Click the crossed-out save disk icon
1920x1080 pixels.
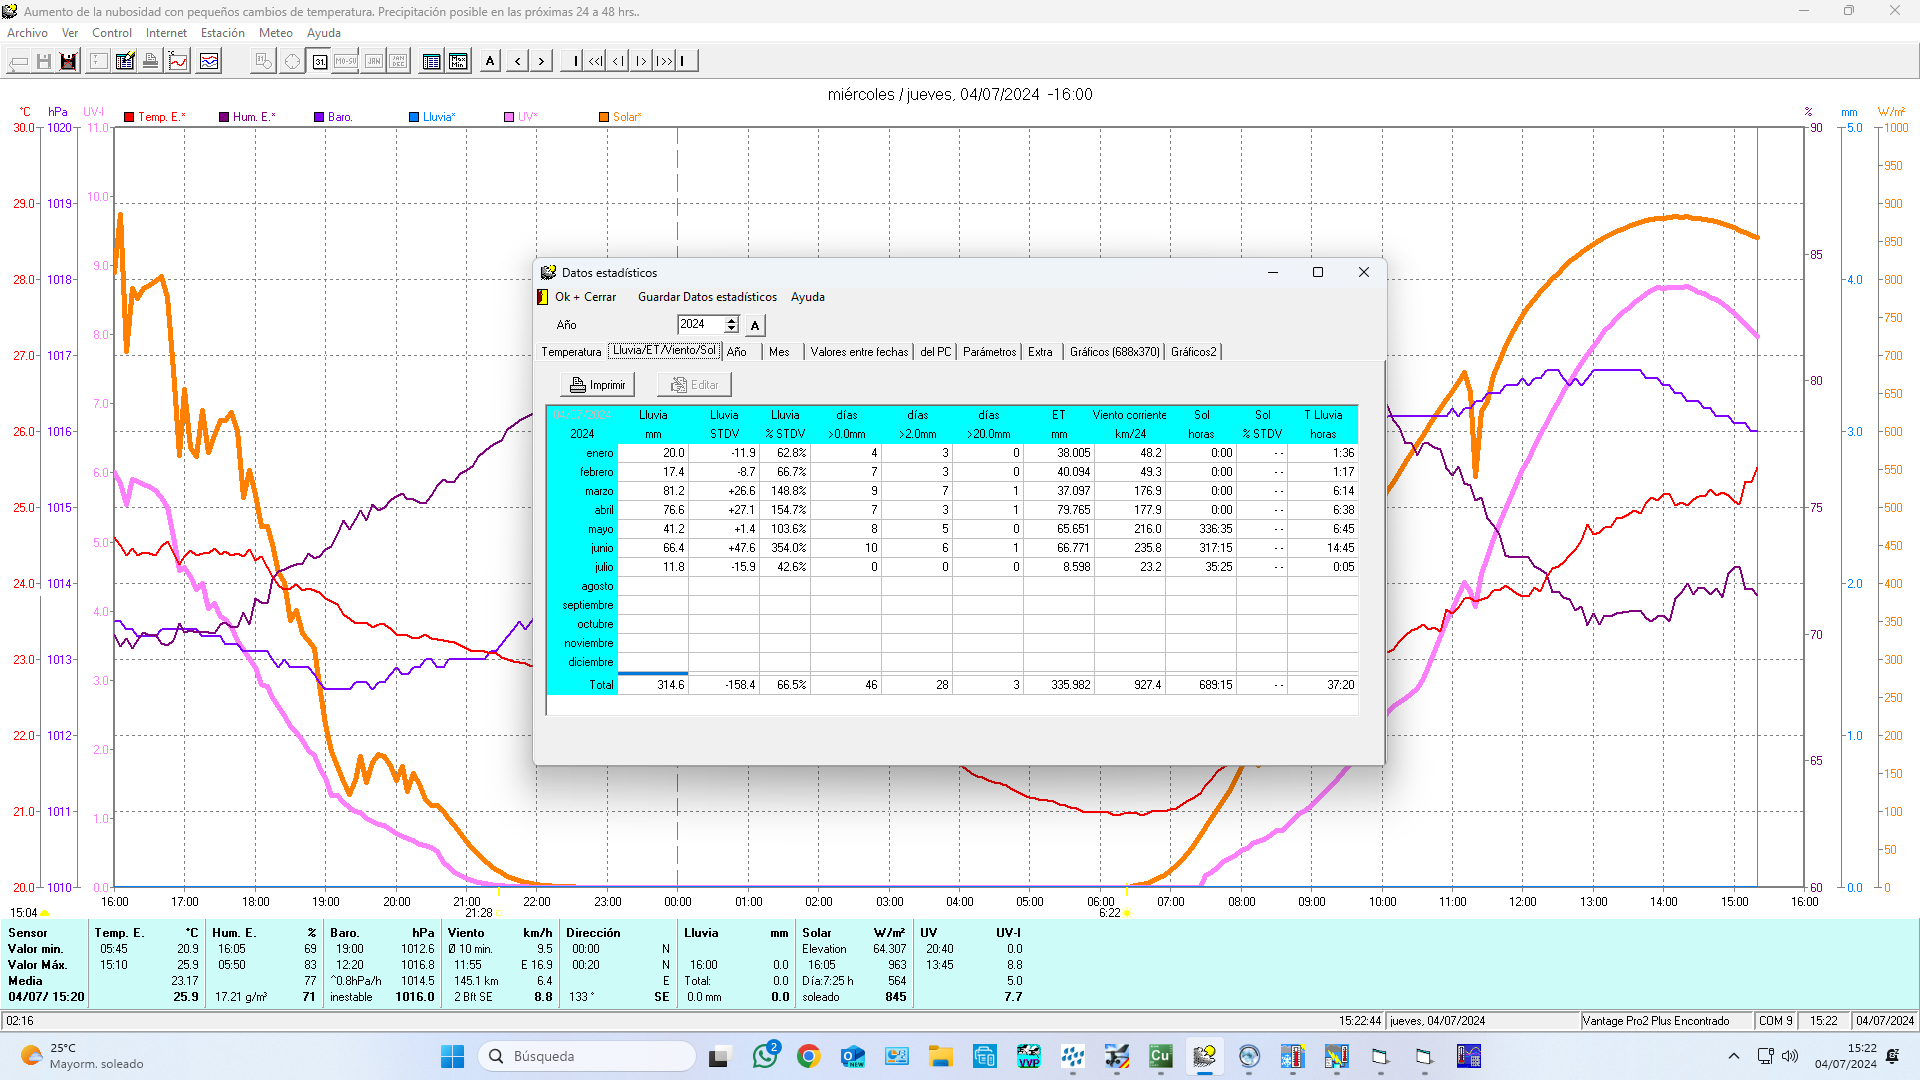[x=68, y=61]
